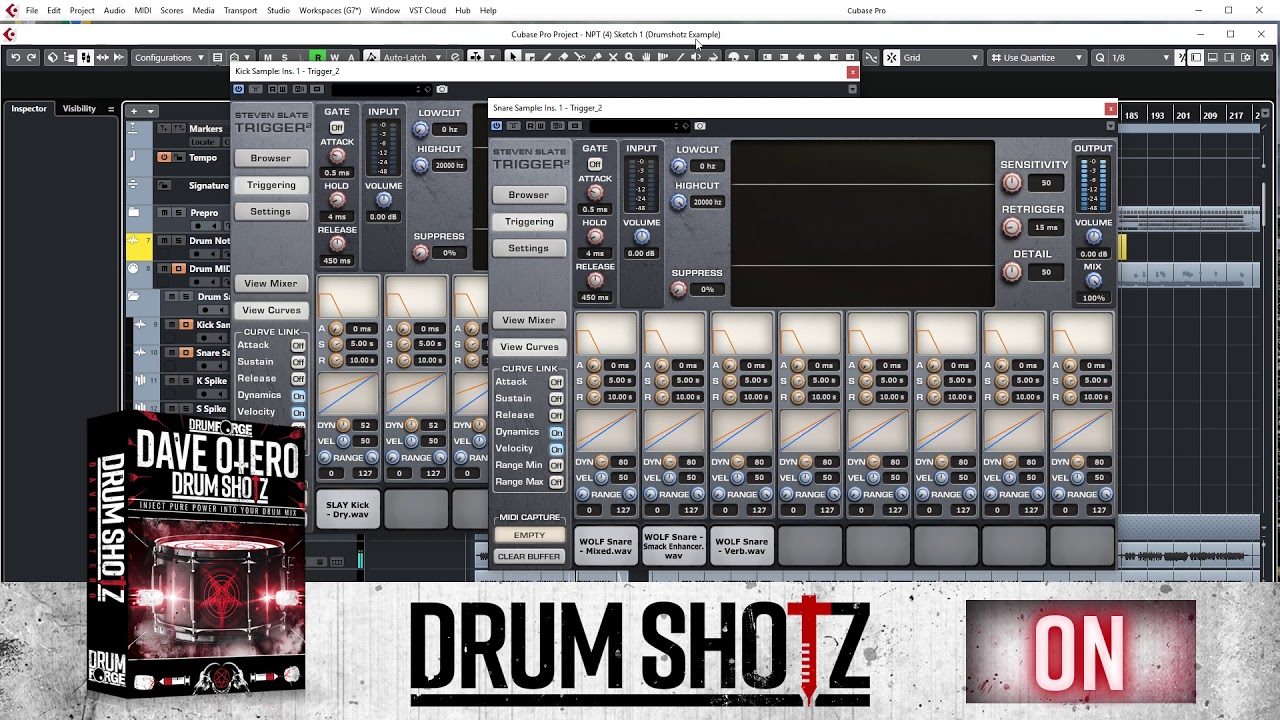
Task: Activate write automation W button in toolbar
Action: pyautogui.click(x=334, y=57)
